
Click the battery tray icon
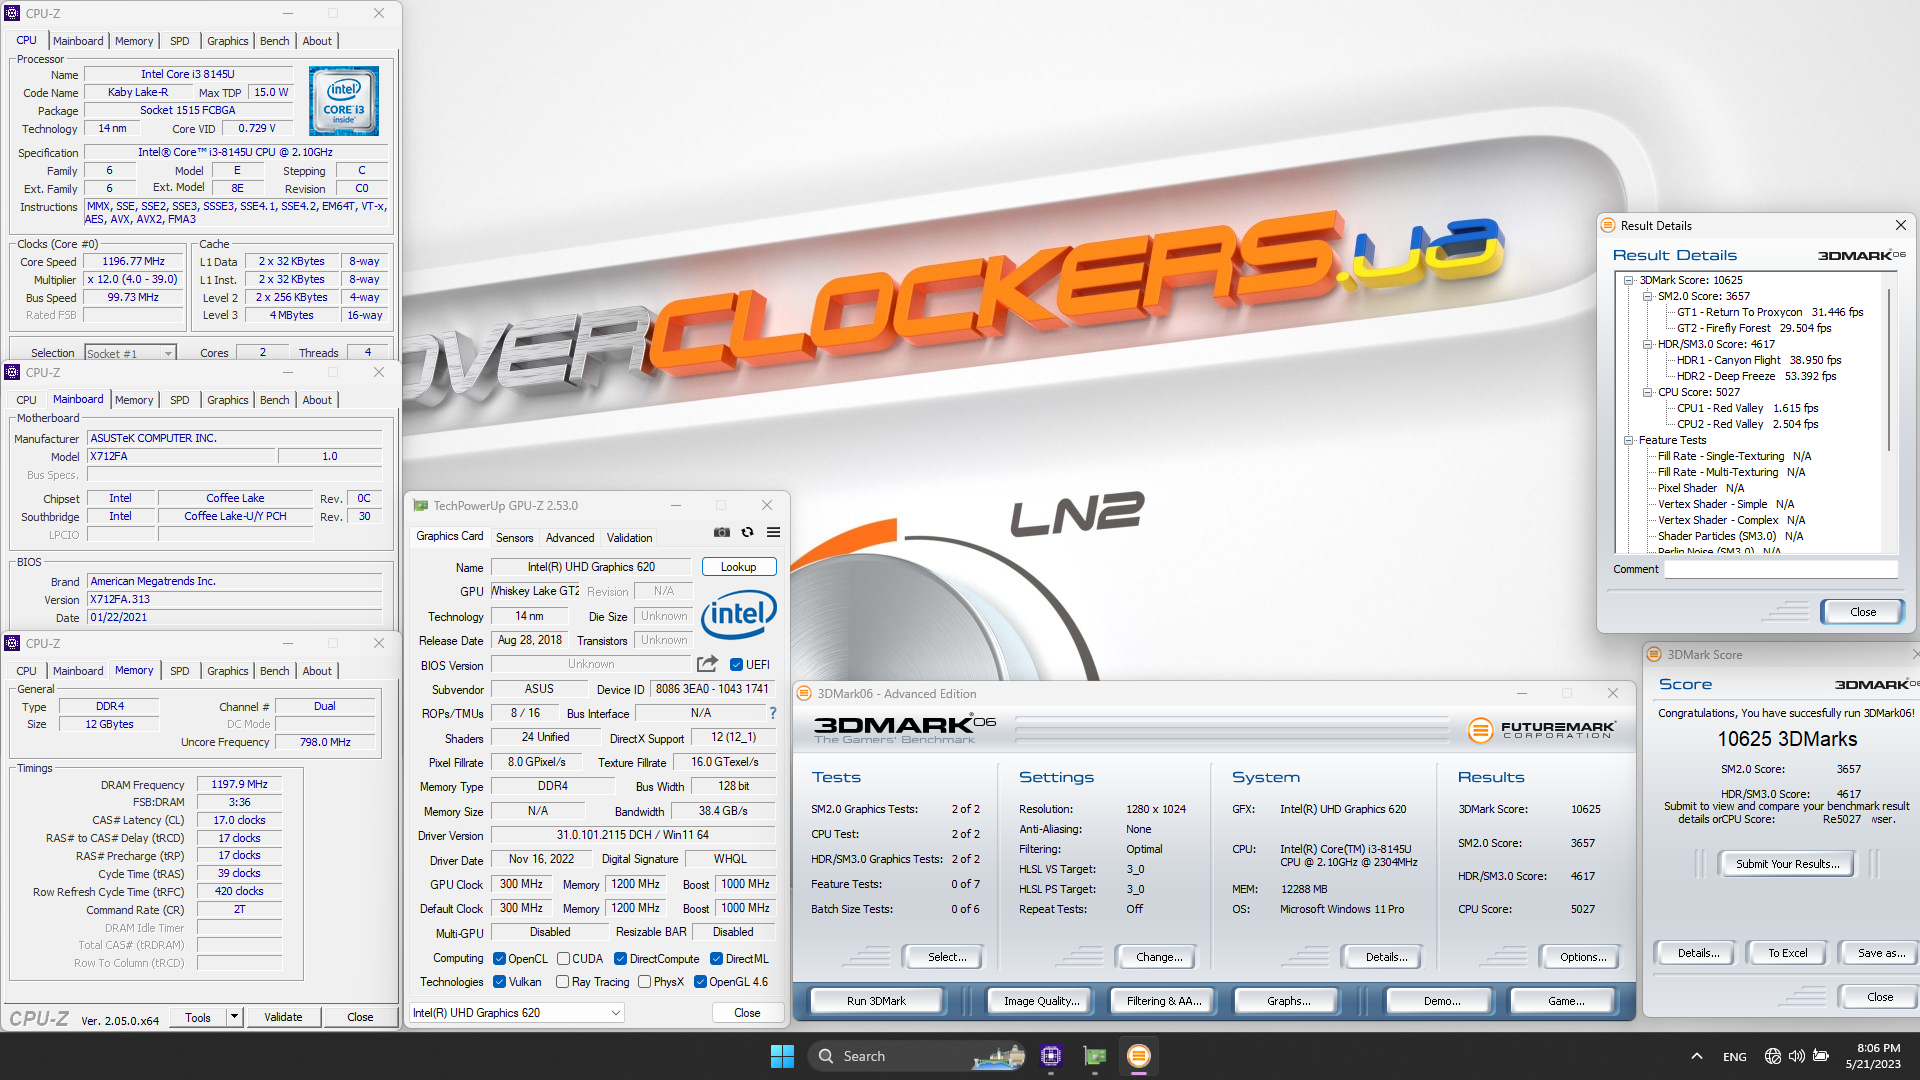1821,1056
